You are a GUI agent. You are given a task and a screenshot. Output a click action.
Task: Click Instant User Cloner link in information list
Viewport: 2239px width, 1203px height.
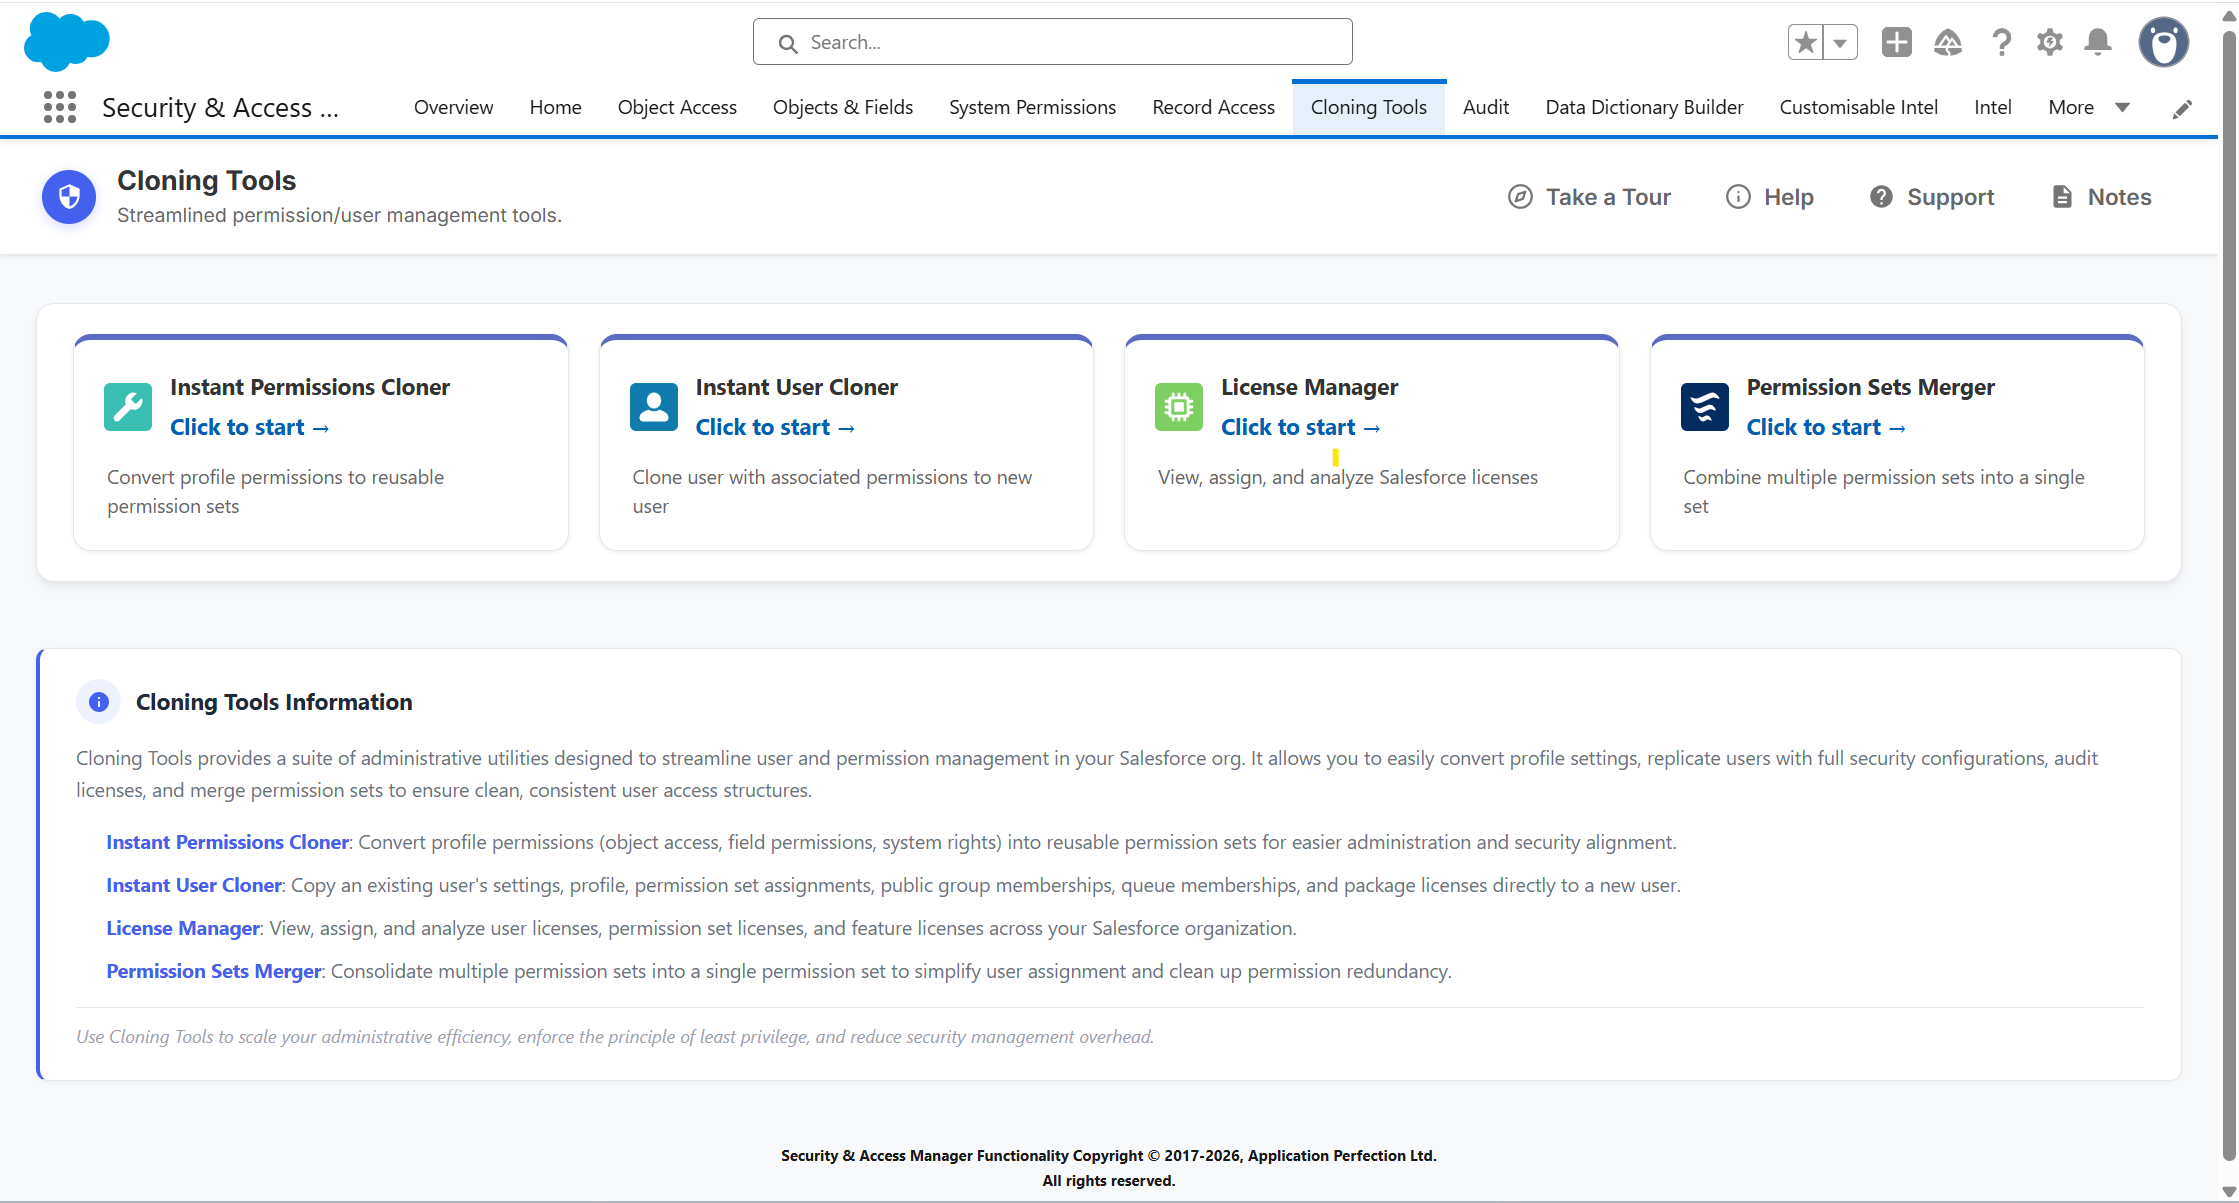[x=194, y=885]
